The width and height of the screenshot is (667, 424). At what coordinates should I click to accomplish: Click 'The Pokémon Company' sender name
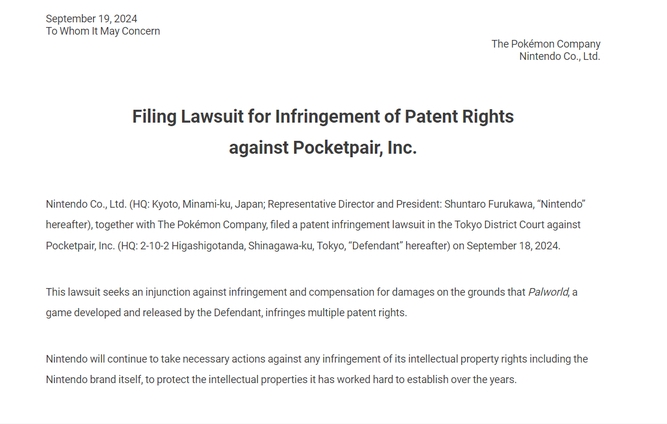546,44
